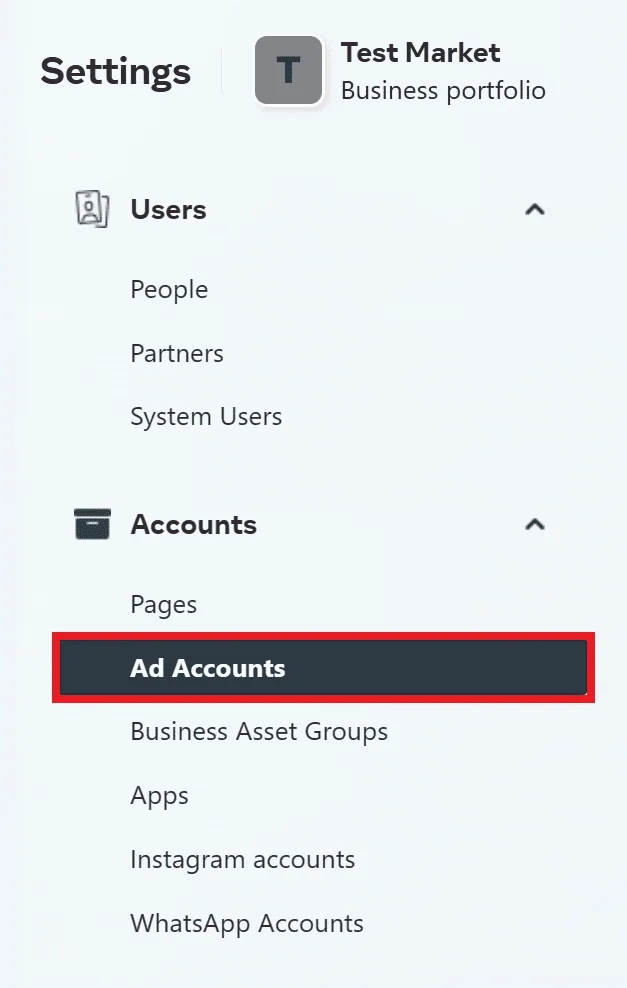
Task: Click the Settings page title
Action: tap(115, 71)
